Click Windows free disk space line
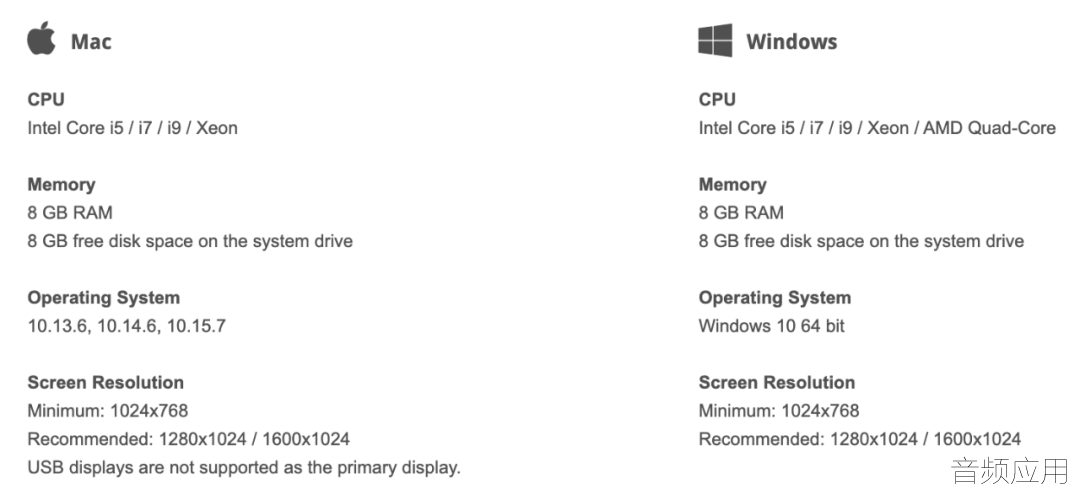This screenshot has height=495, width=1080. point(861,241)
